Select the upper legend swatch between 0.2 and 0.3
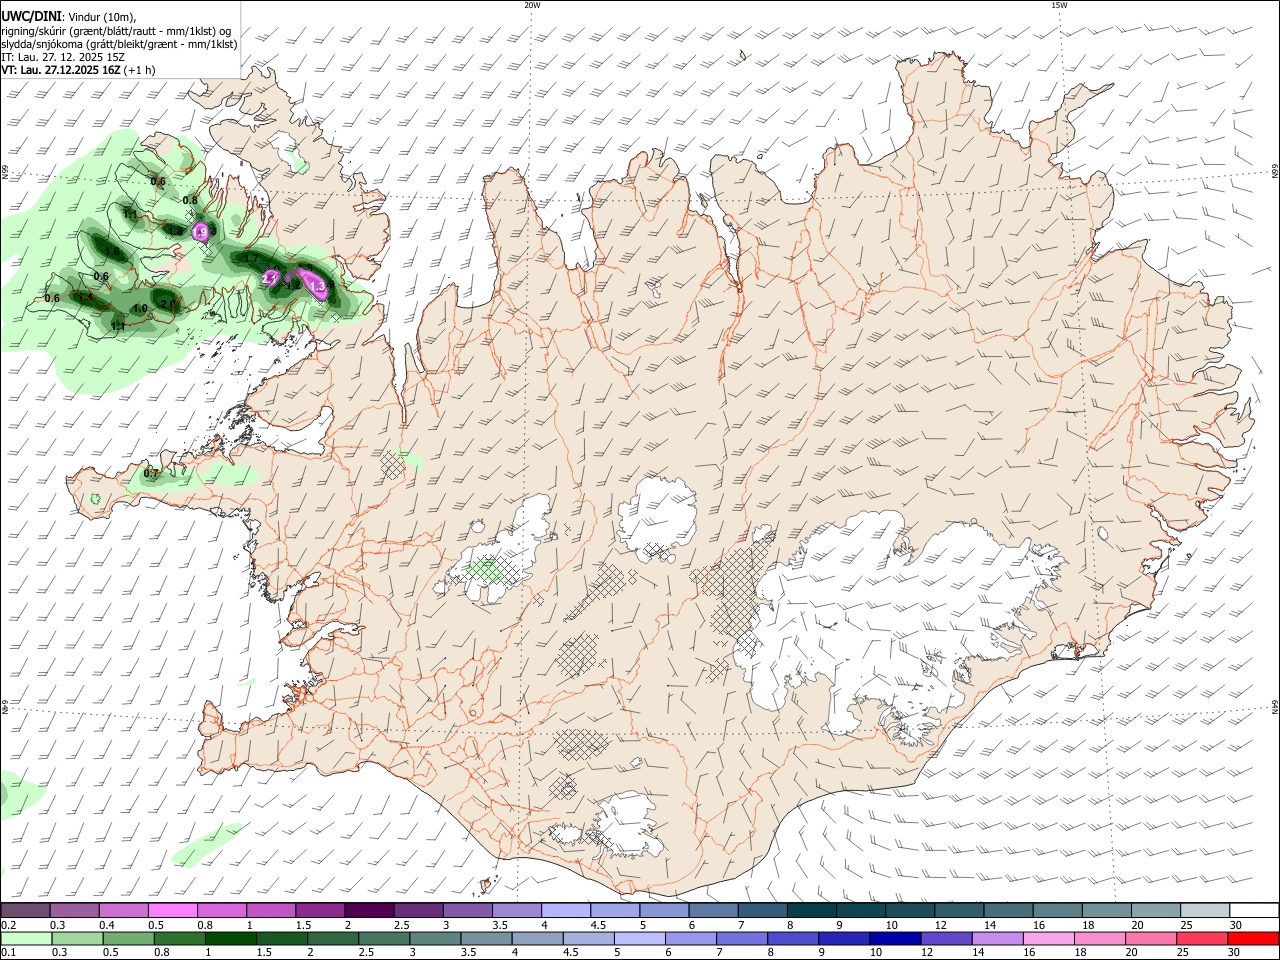Viewport: 1280px width, 960px height. (x=25, y=911)
